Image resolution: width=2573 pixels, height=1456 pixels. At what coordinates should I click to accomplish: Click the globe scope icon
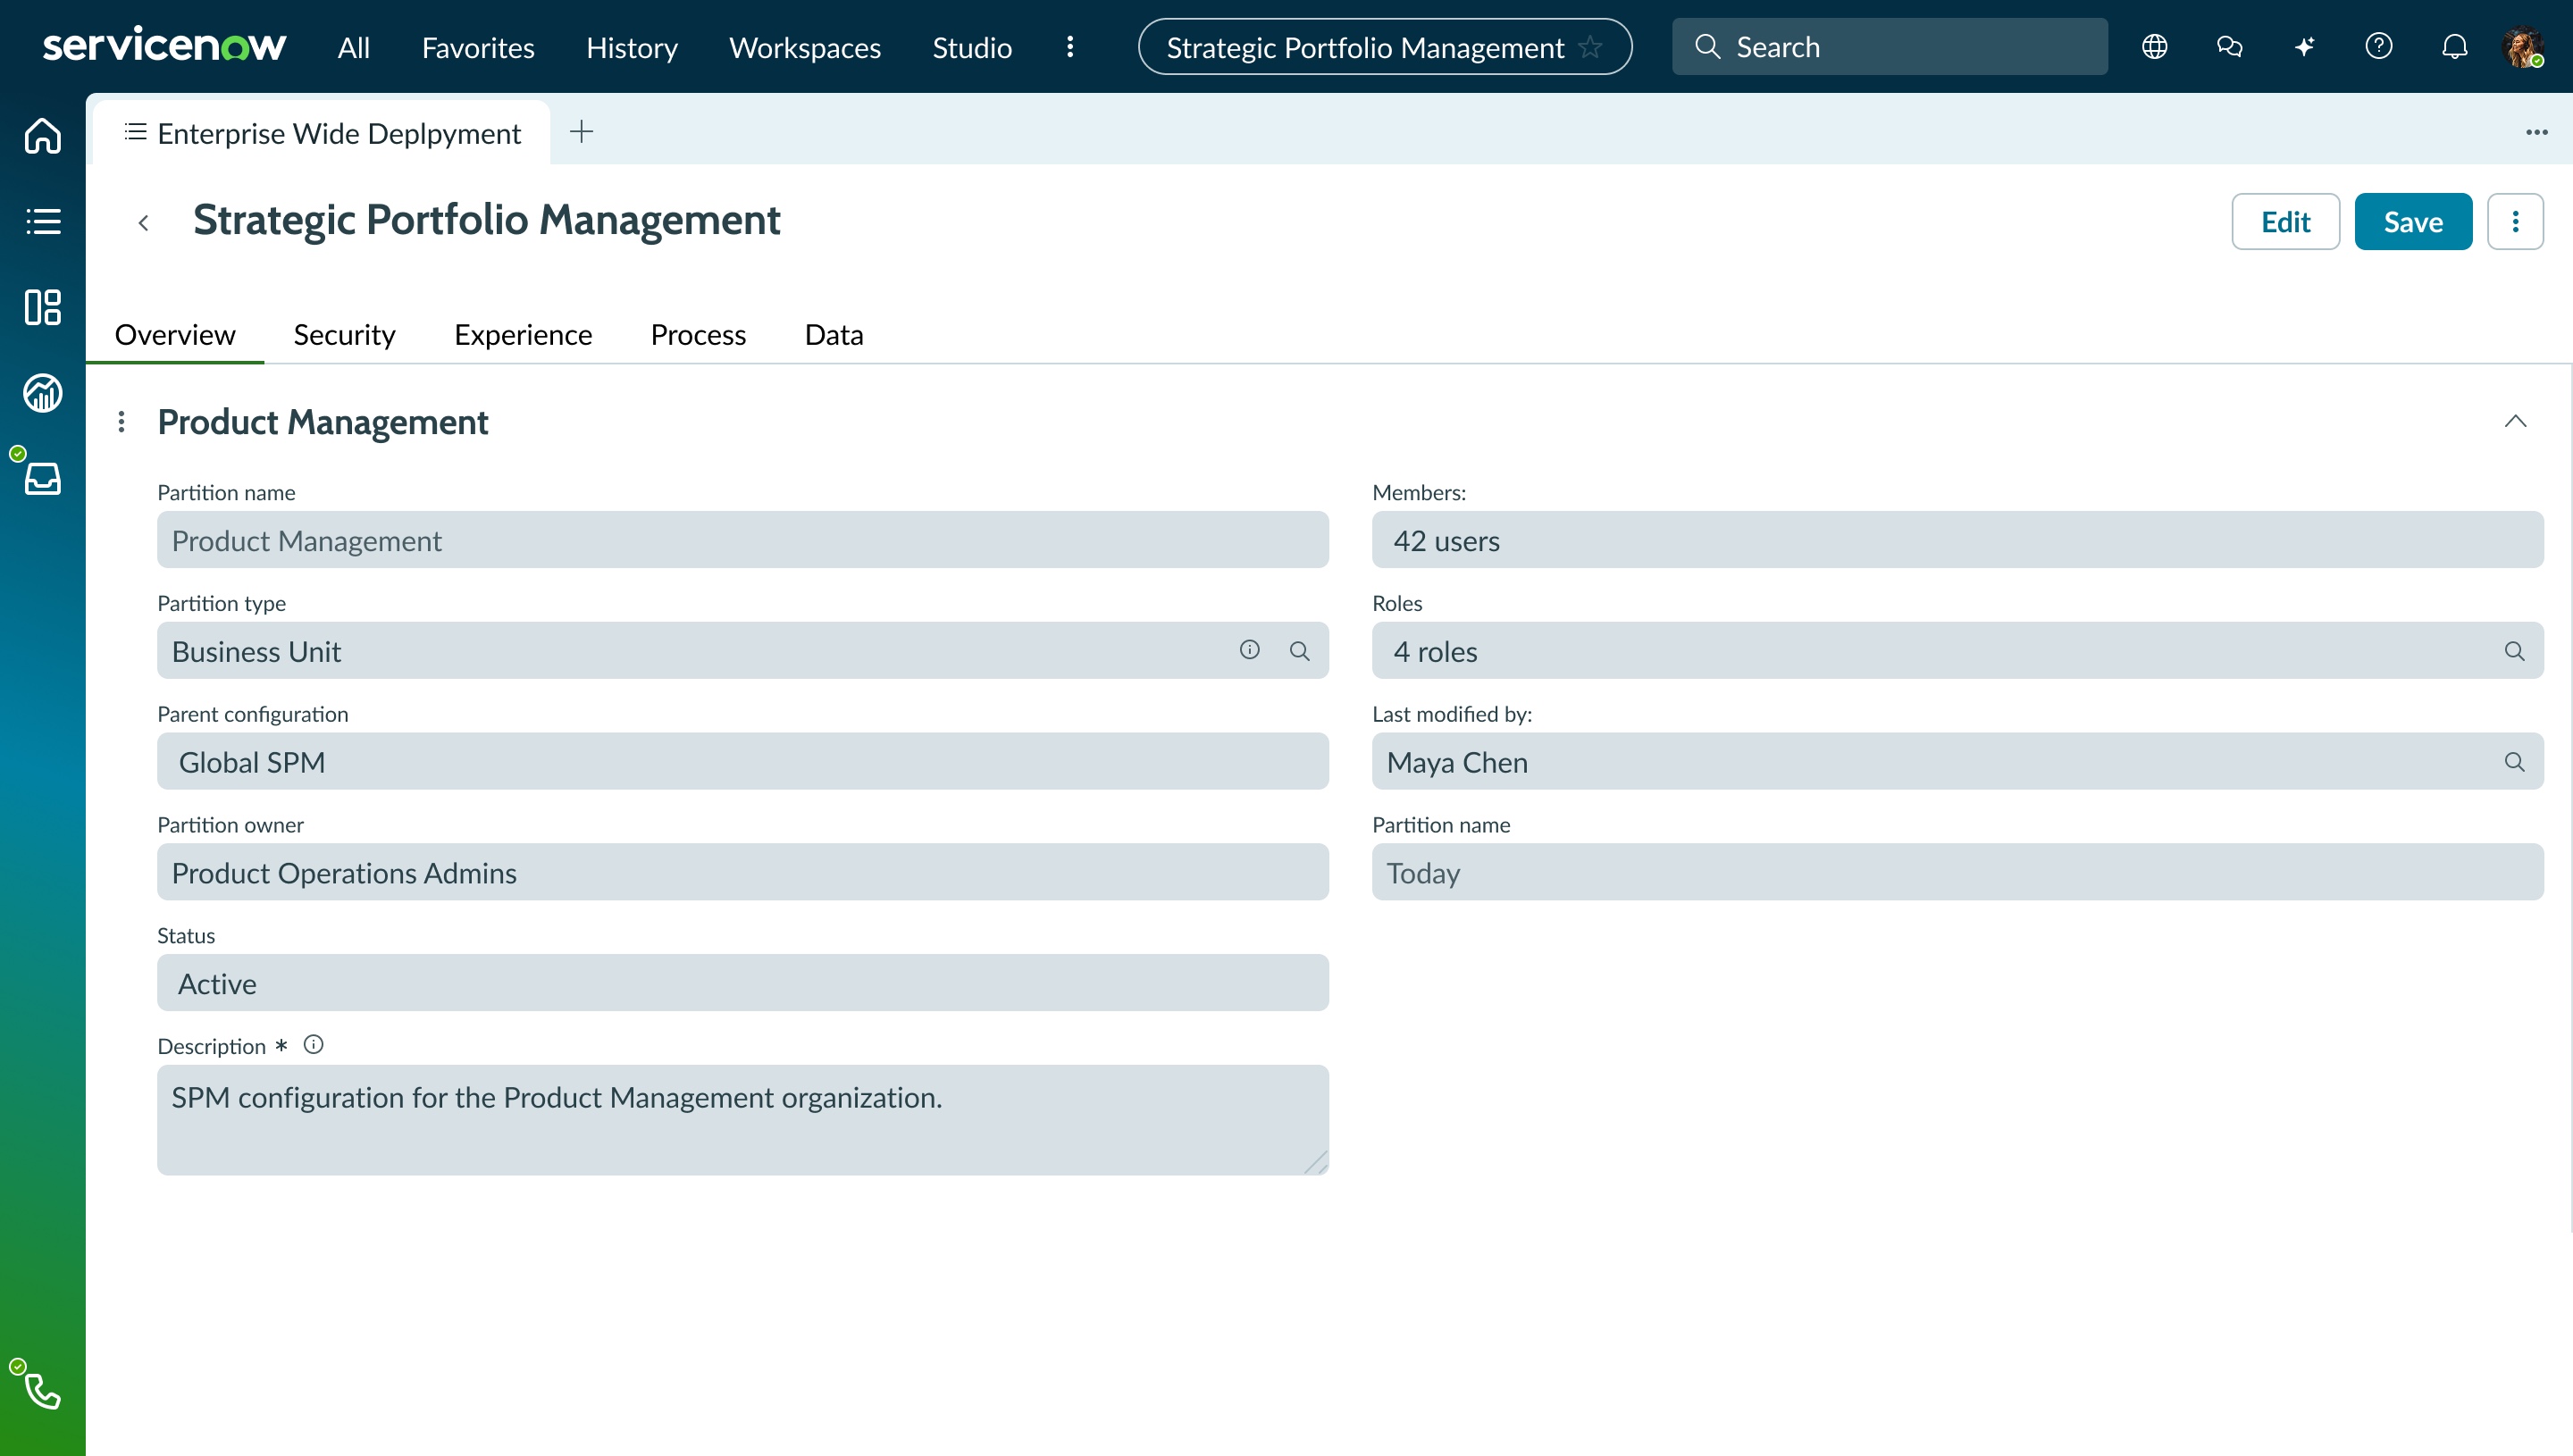coord(2154,47)
